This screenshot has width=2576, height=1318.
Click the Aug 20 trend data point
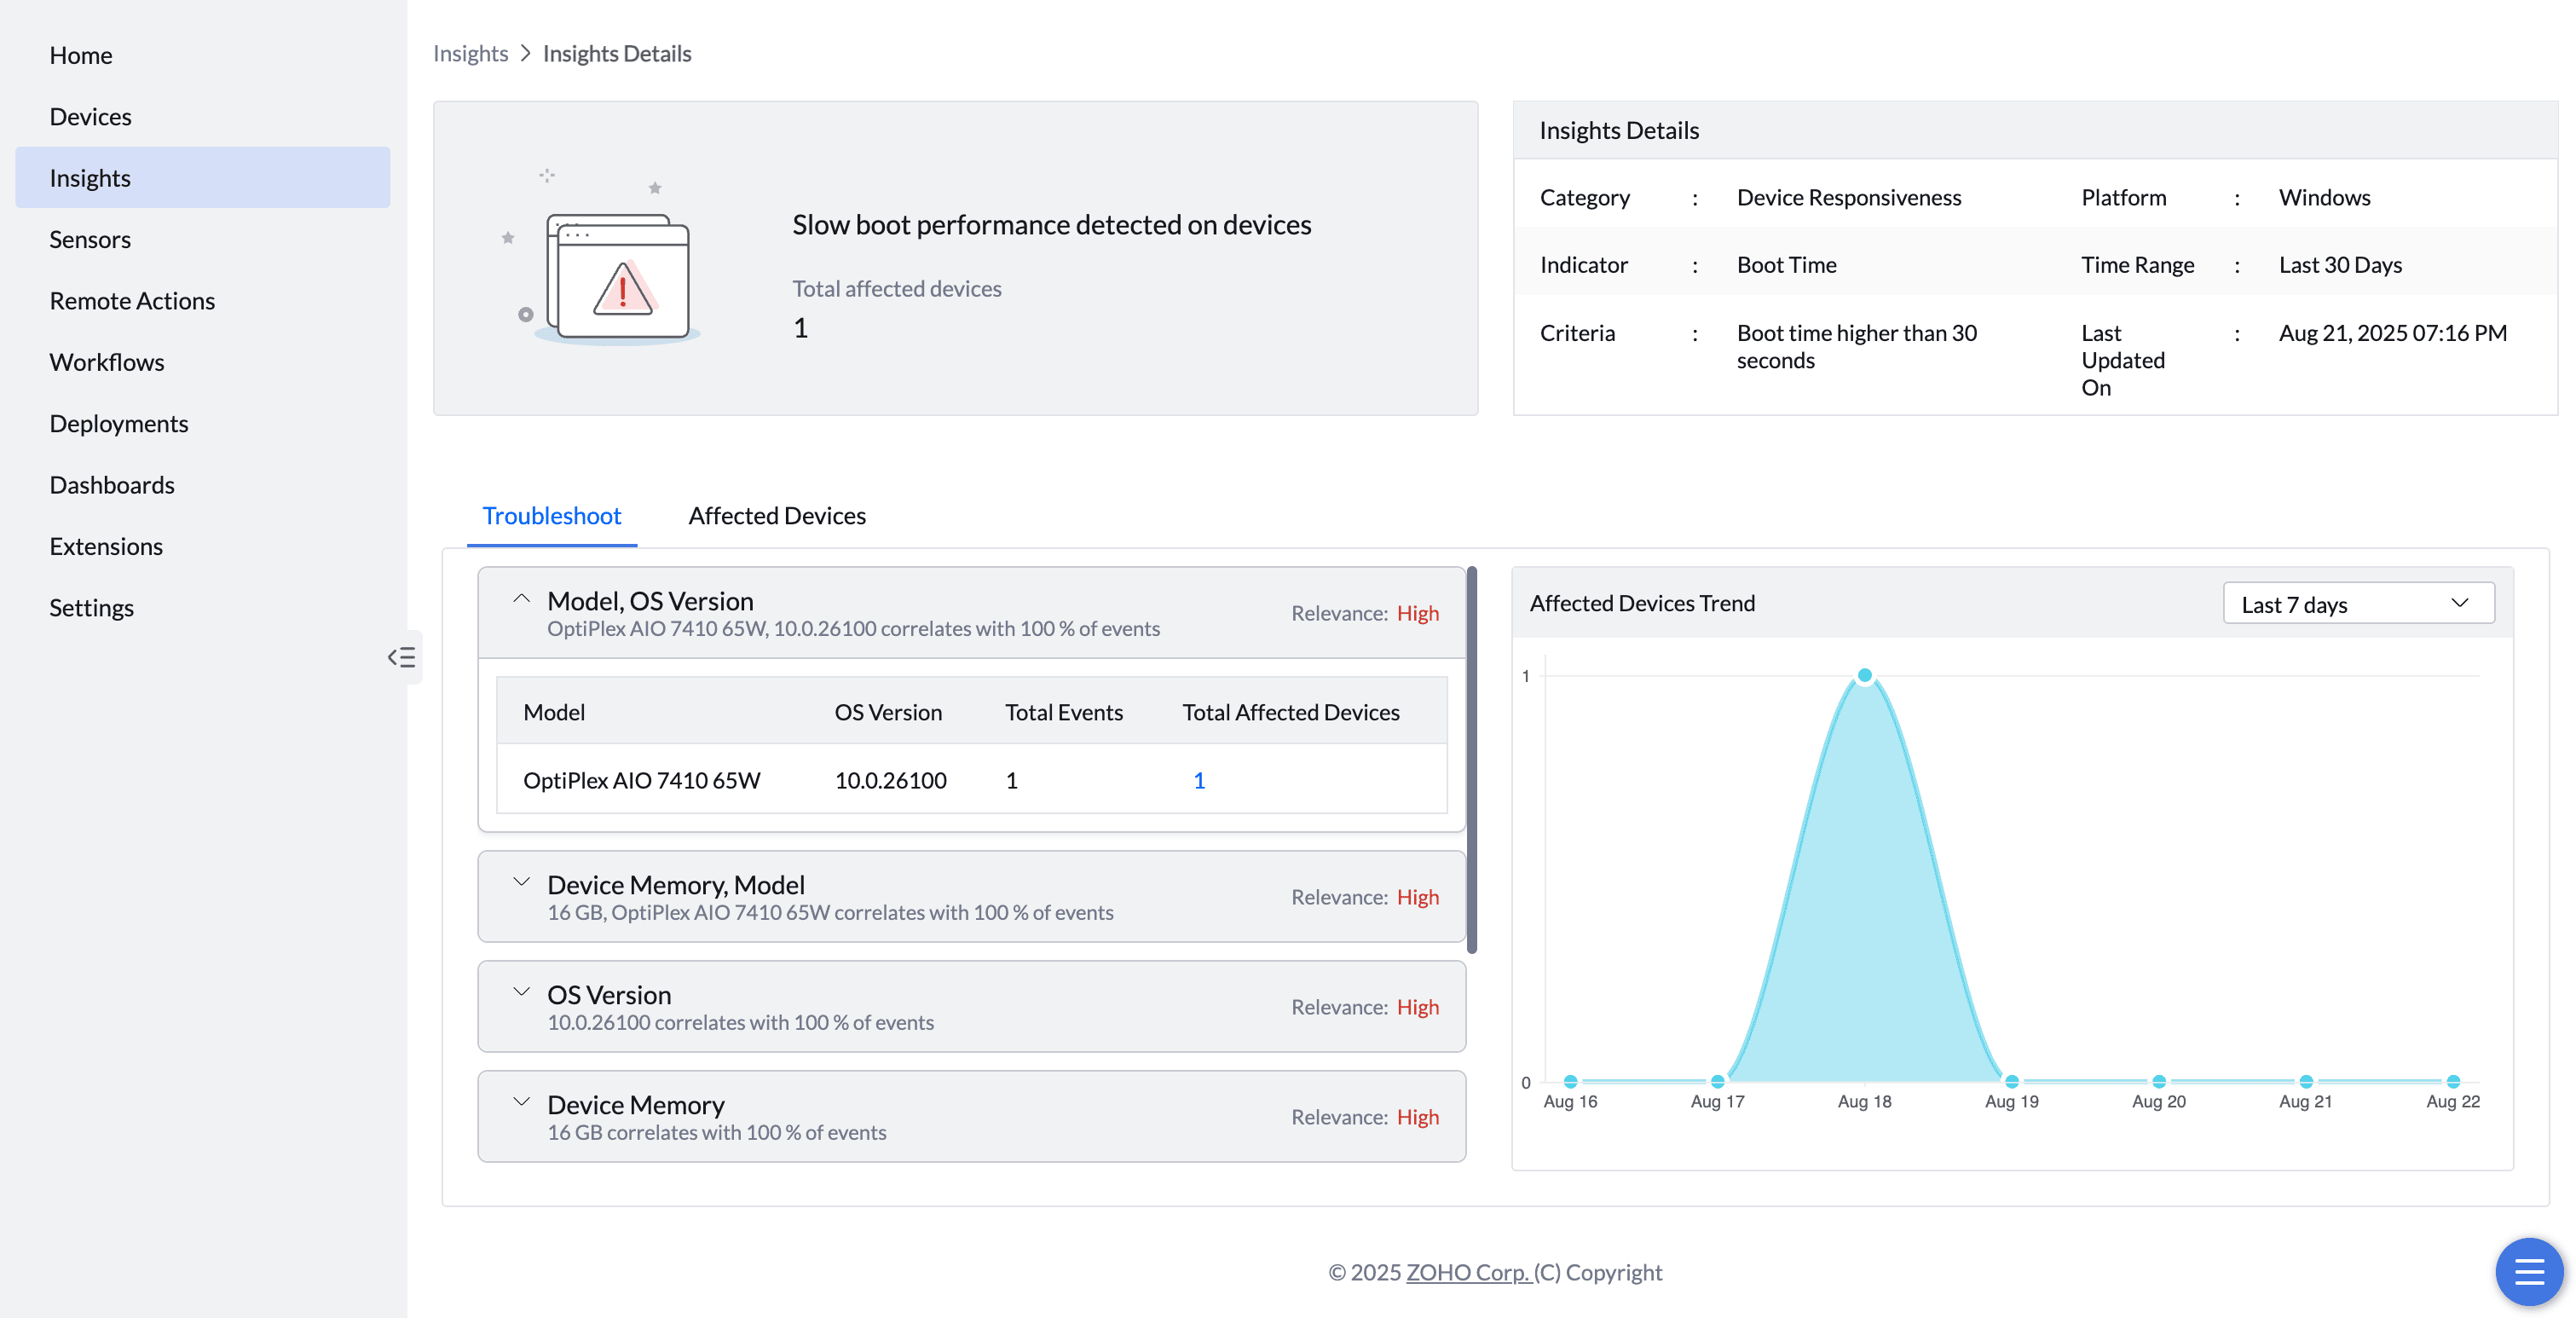click(2159, 1081)
